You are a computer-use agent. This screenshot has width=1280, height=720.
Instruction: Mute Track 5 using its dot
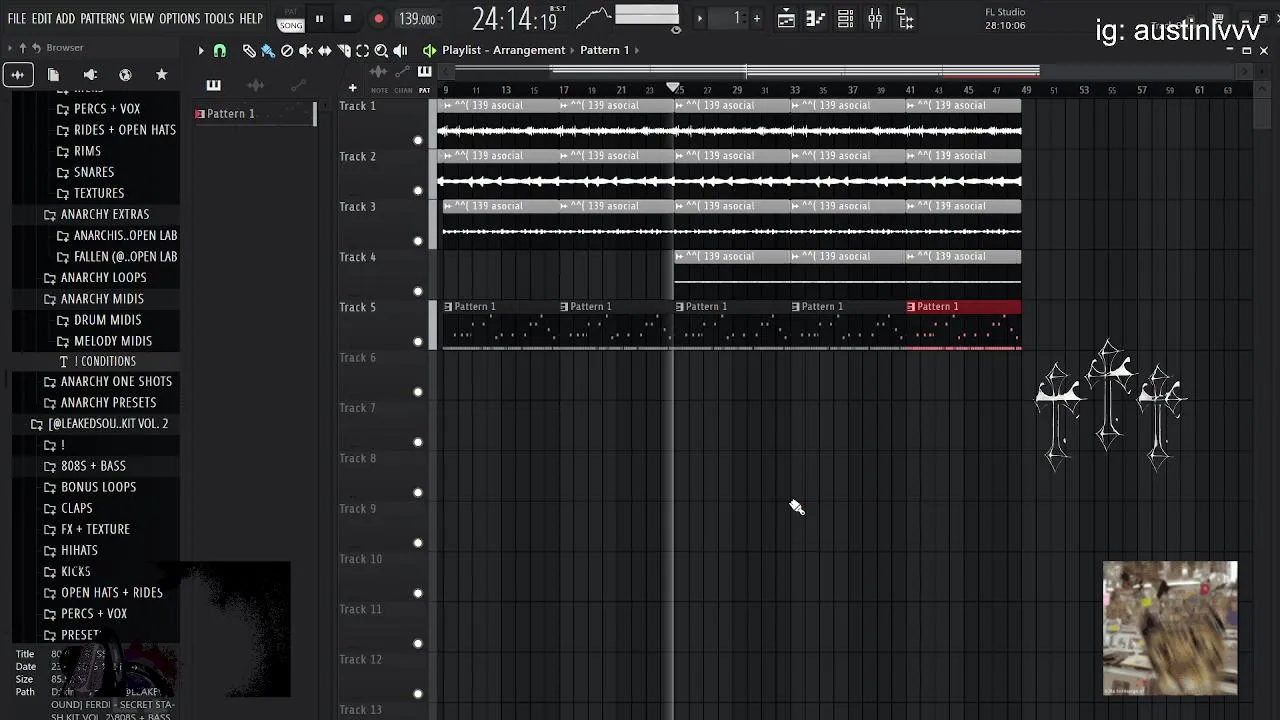[418, 341]
